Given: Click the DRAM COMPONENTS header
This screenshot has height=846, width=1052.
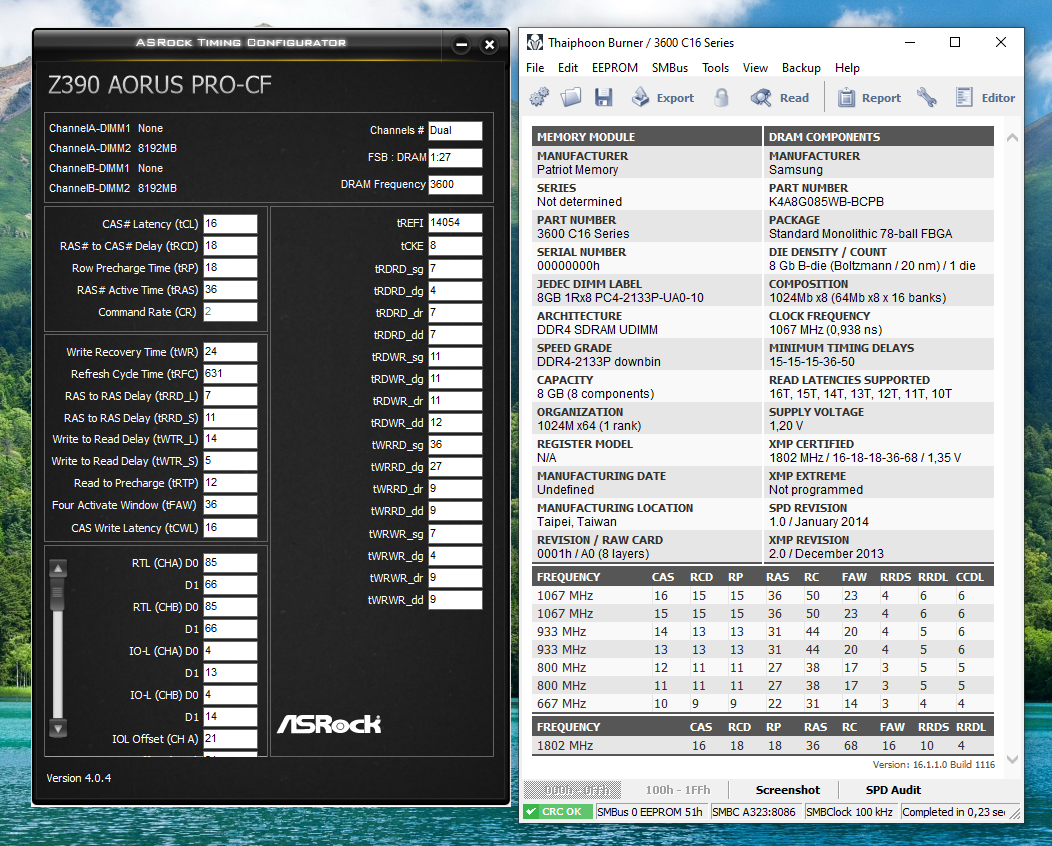Looking at the screenshot, I should [879, 136].
